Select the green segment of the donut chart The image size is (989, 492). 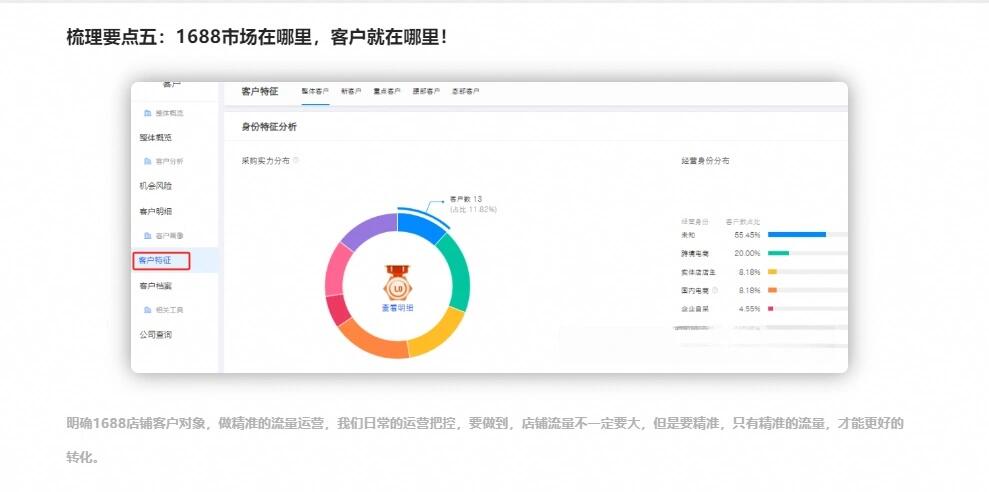(458, 272)
